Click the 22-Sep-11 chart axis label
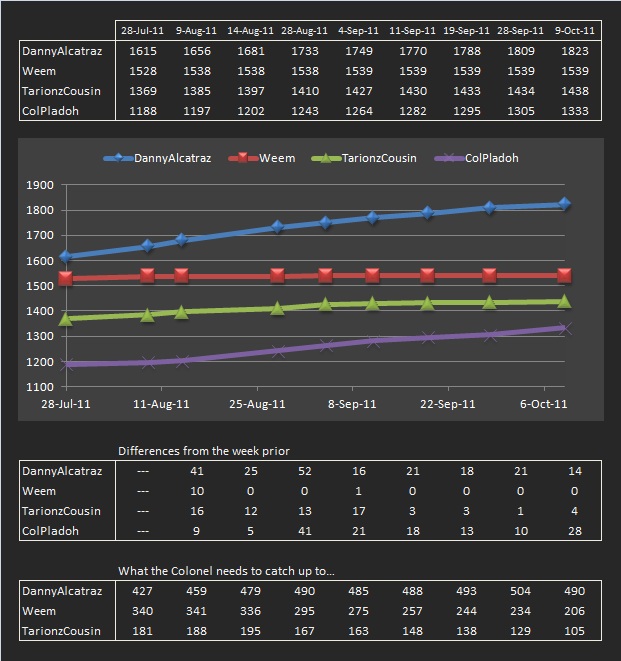 click(447, 404)
